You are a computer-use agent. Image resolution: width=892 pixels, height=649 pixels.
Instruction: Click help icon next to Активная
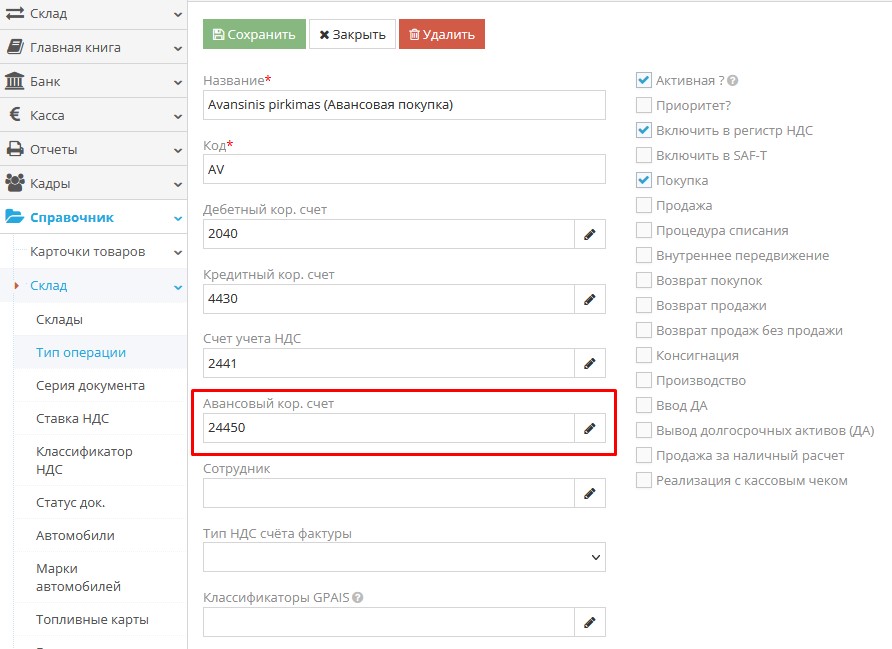[x=733, y=81]
